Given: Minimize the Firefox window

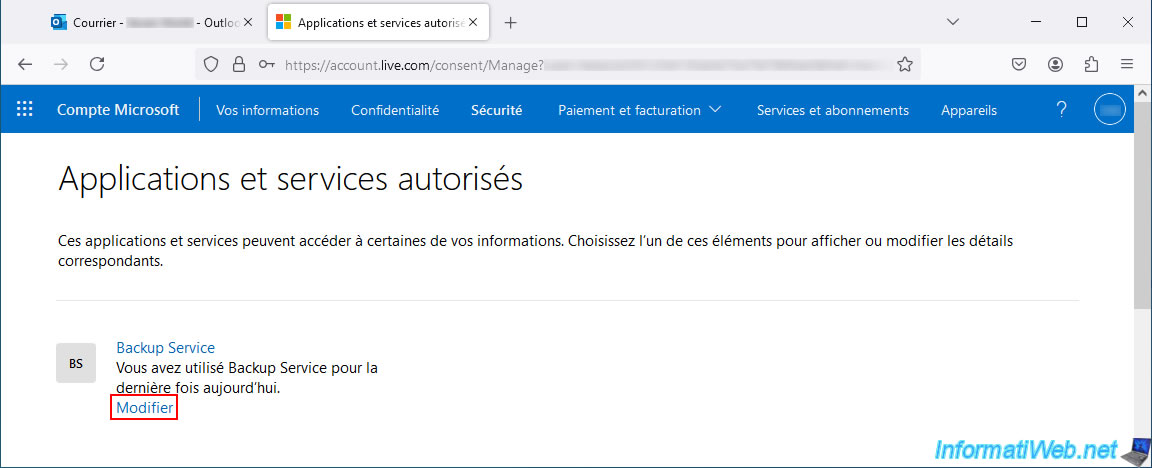Looking at the screenshot, I should [1037, 22].
